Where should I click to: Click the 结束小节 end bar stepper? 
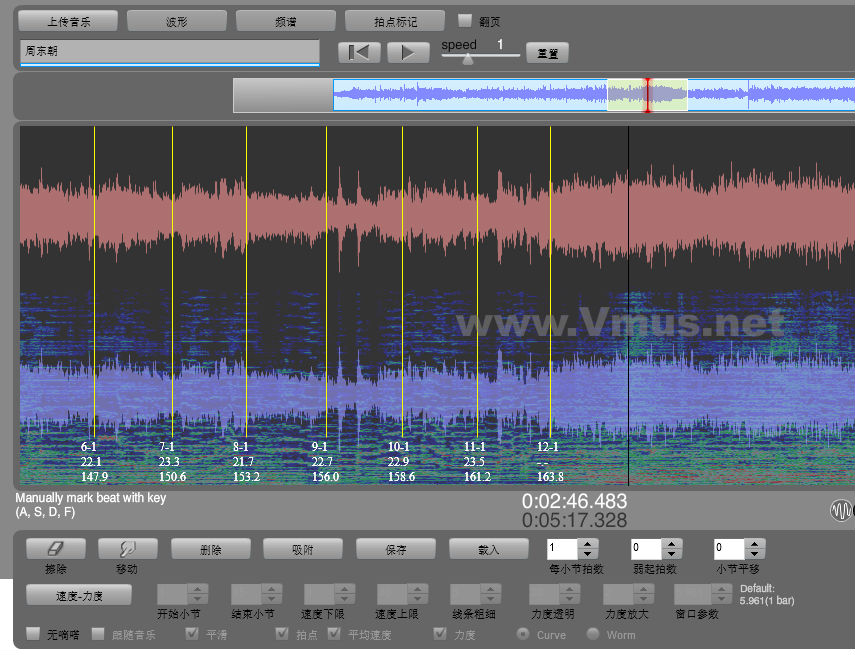(256, 594)
